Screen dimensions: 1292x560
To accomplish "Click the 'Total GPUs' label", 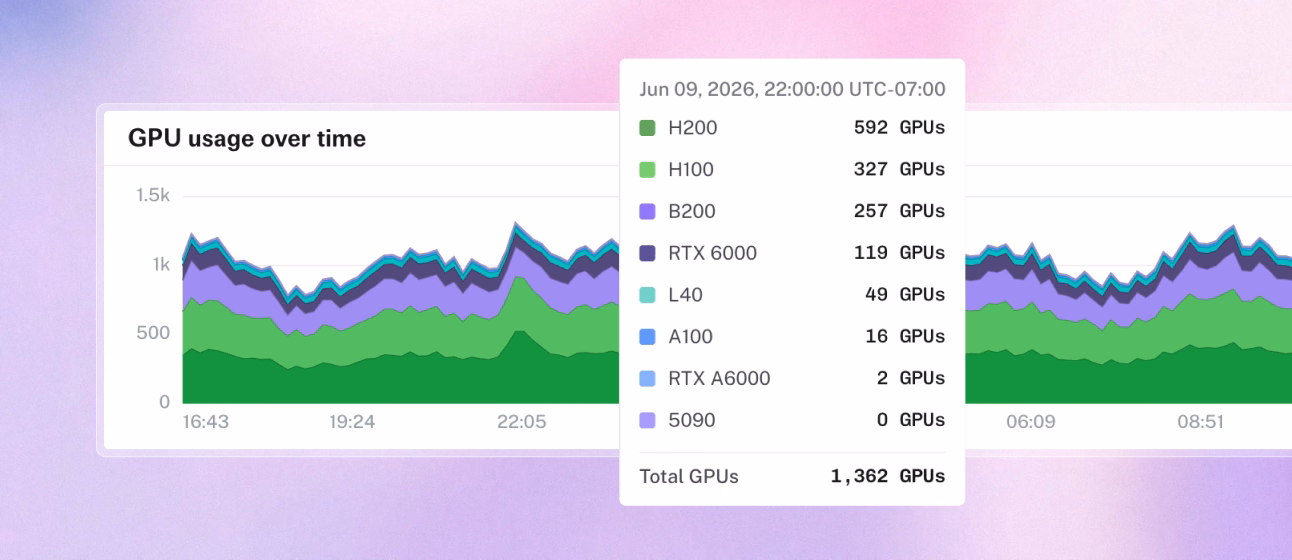I will tap(689, 477).
